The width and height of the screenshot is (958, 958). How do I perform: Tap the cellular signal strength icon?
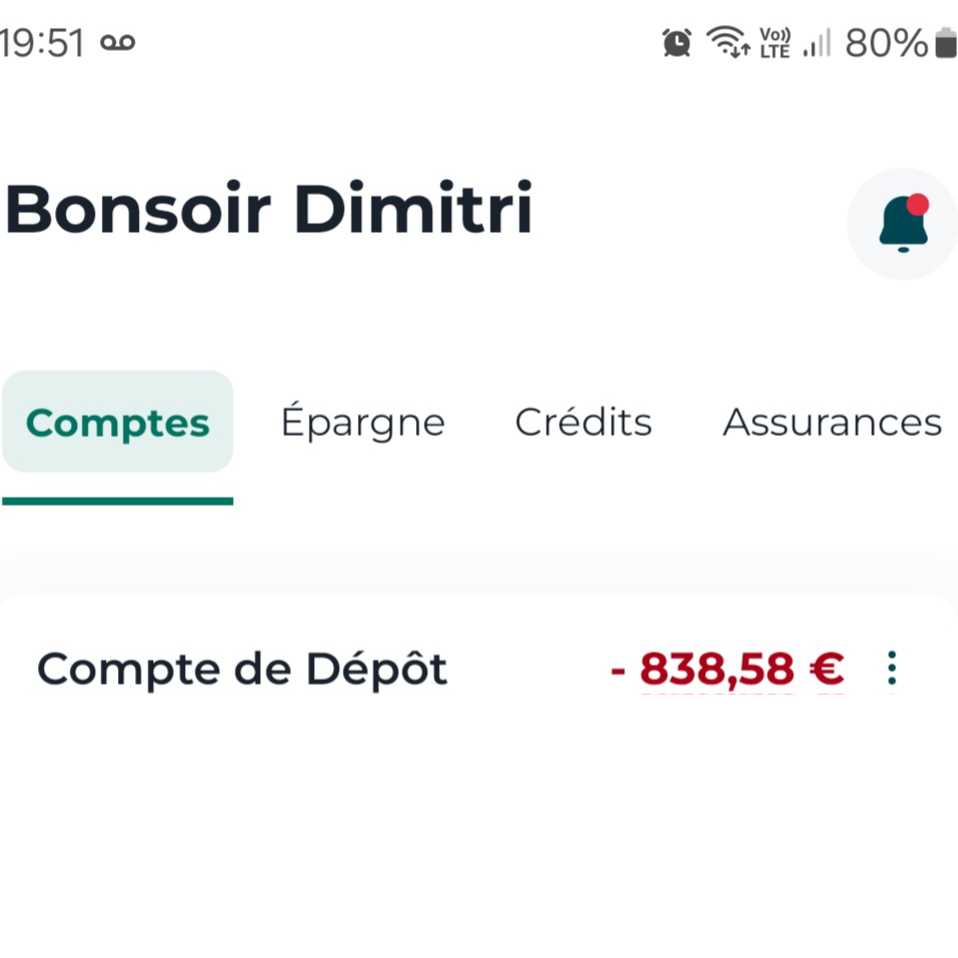click(815, 45)
